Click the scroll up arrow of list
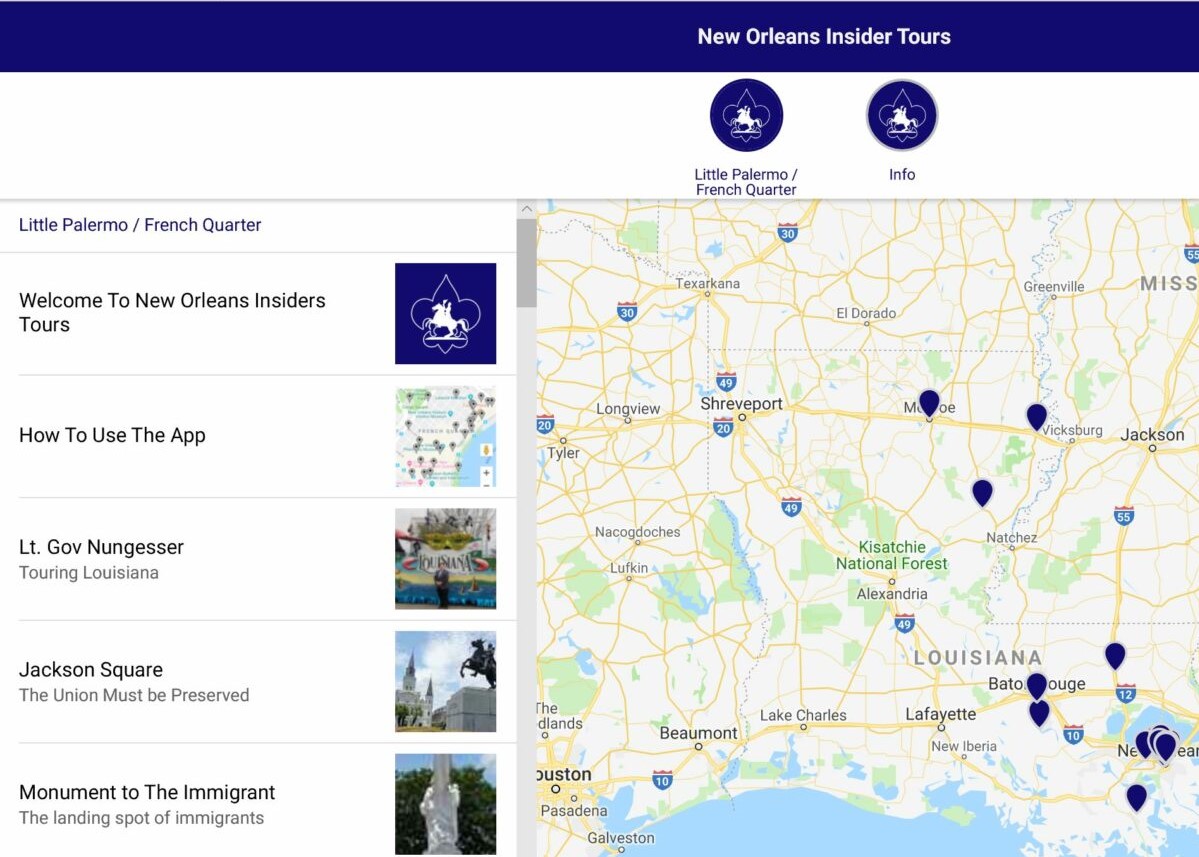The height and width of the screenshot is (857, 1199). 526,209
